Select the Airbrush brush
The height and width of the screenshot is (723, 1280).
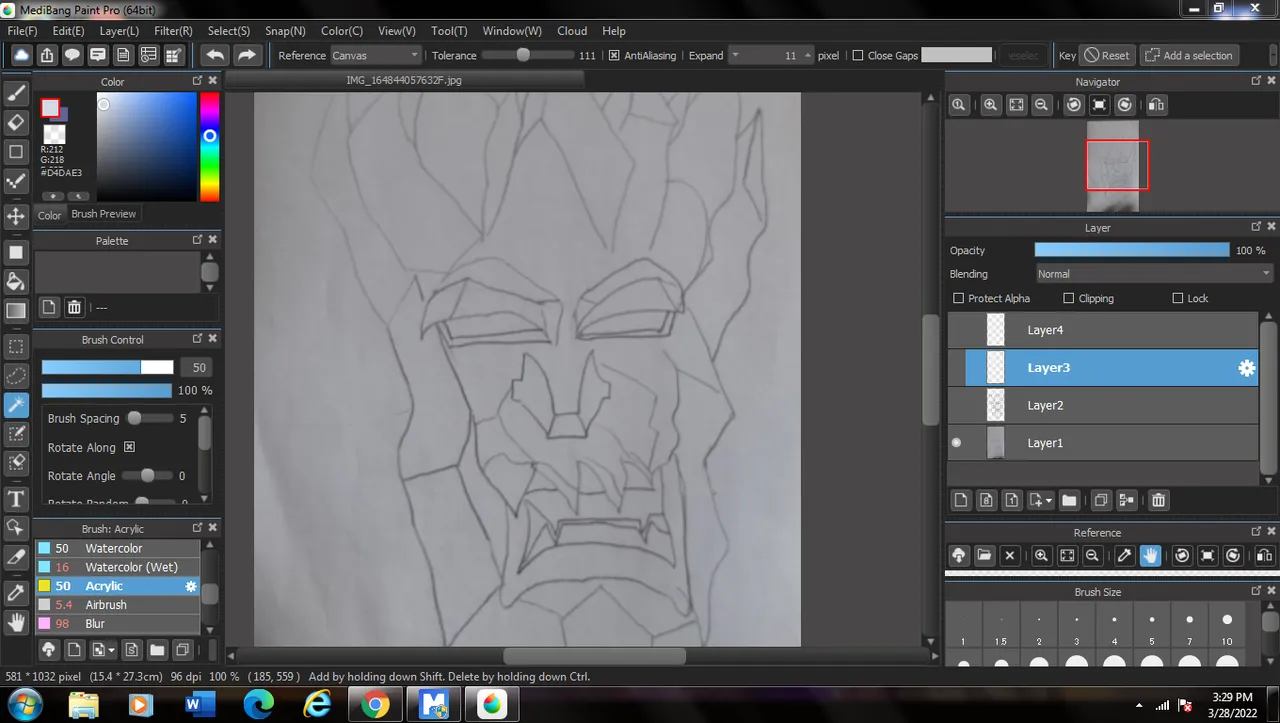(118, 605)
